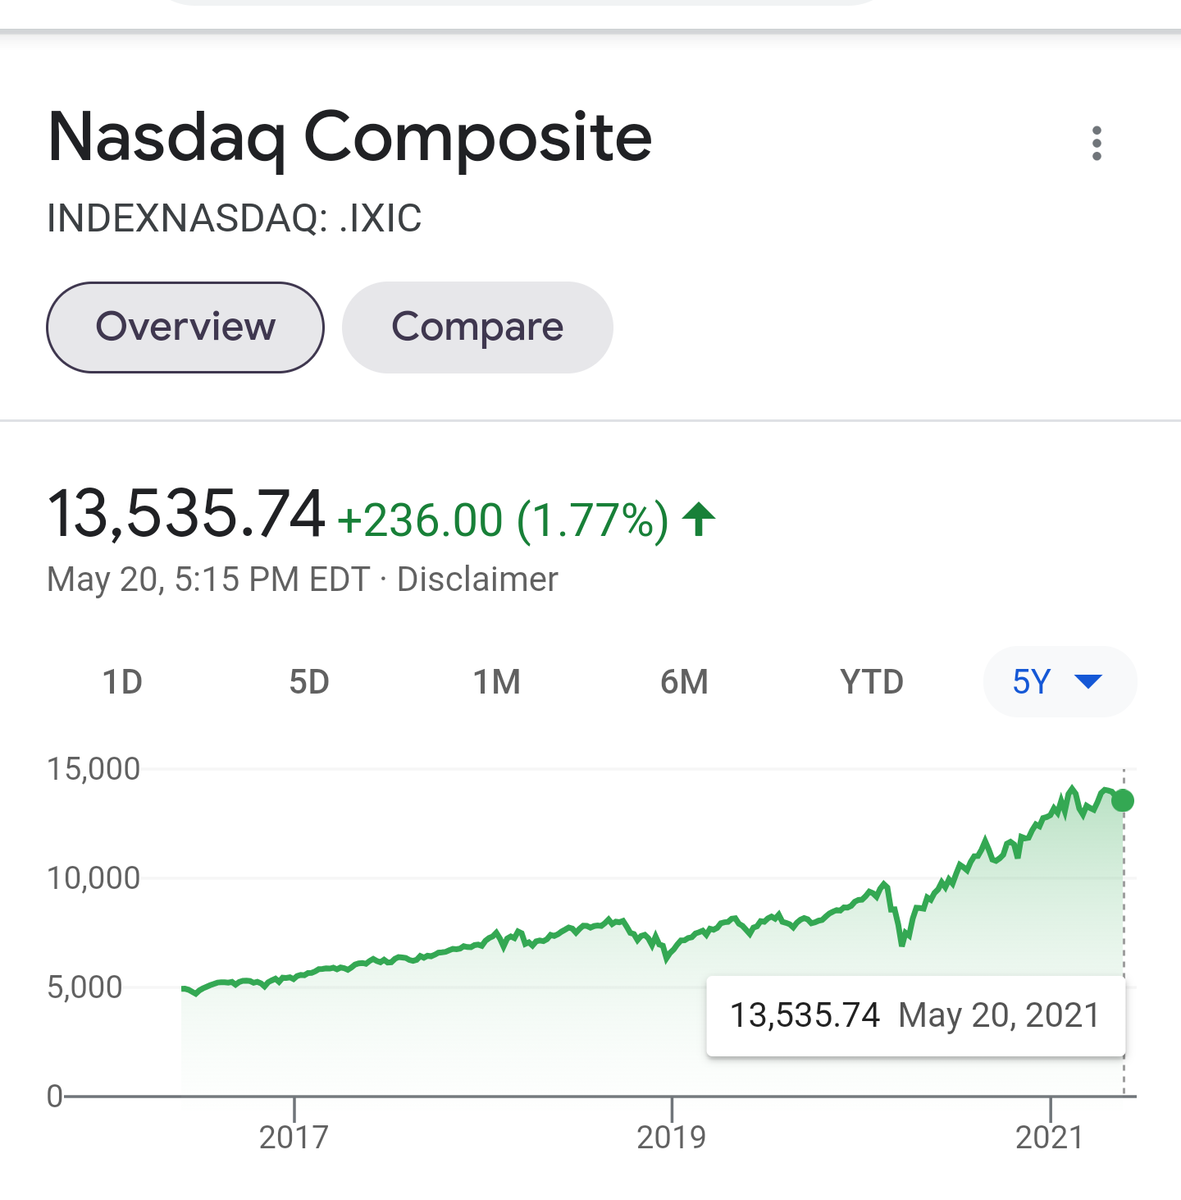Click the 2021 axis marker on chart

[1049, 1137]
